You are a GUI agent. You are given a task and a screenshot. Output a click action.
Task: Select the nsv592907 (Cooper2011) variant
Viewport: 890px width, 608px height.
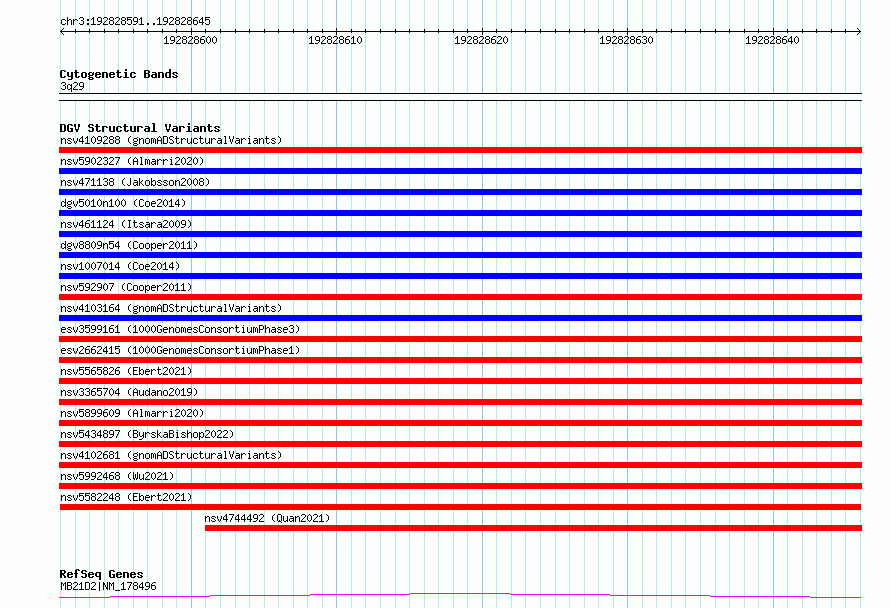coord(126,287)
